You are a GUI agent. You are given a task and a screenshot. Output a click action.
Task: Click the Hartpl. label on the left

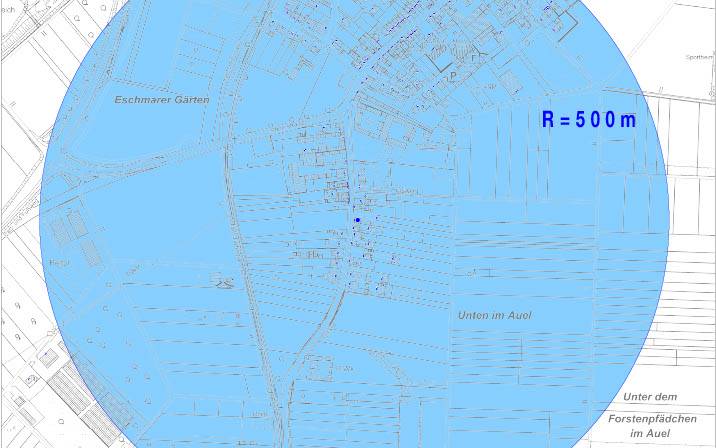56,263
